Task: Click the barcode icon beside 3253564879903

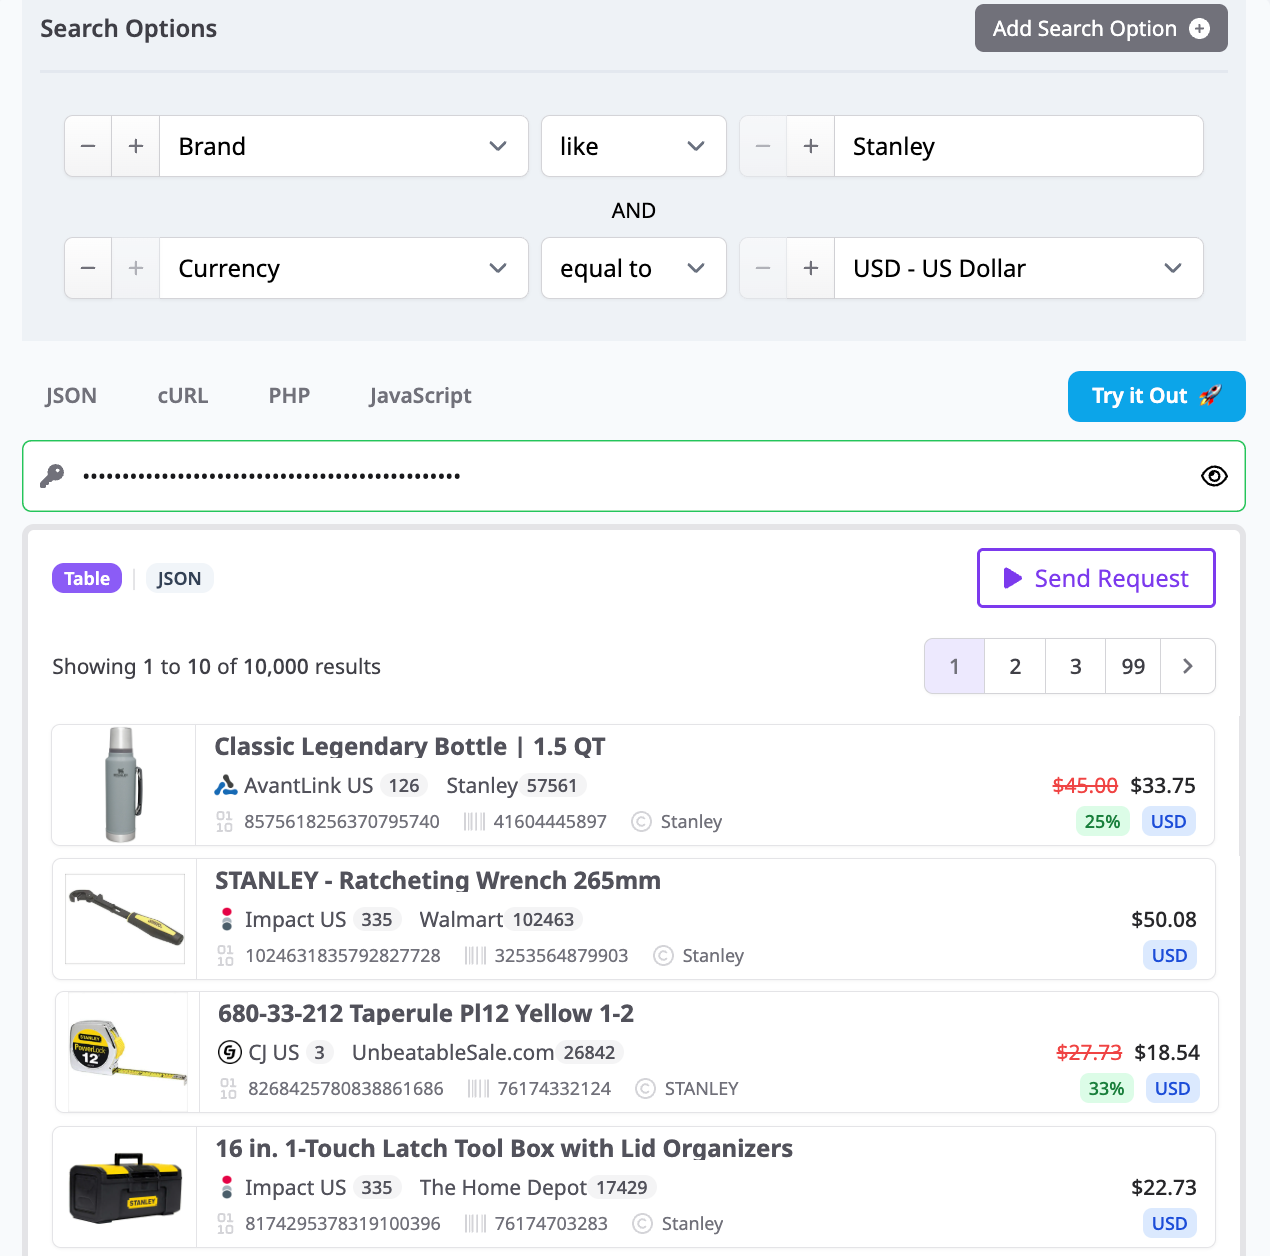Action: point(475,956)
